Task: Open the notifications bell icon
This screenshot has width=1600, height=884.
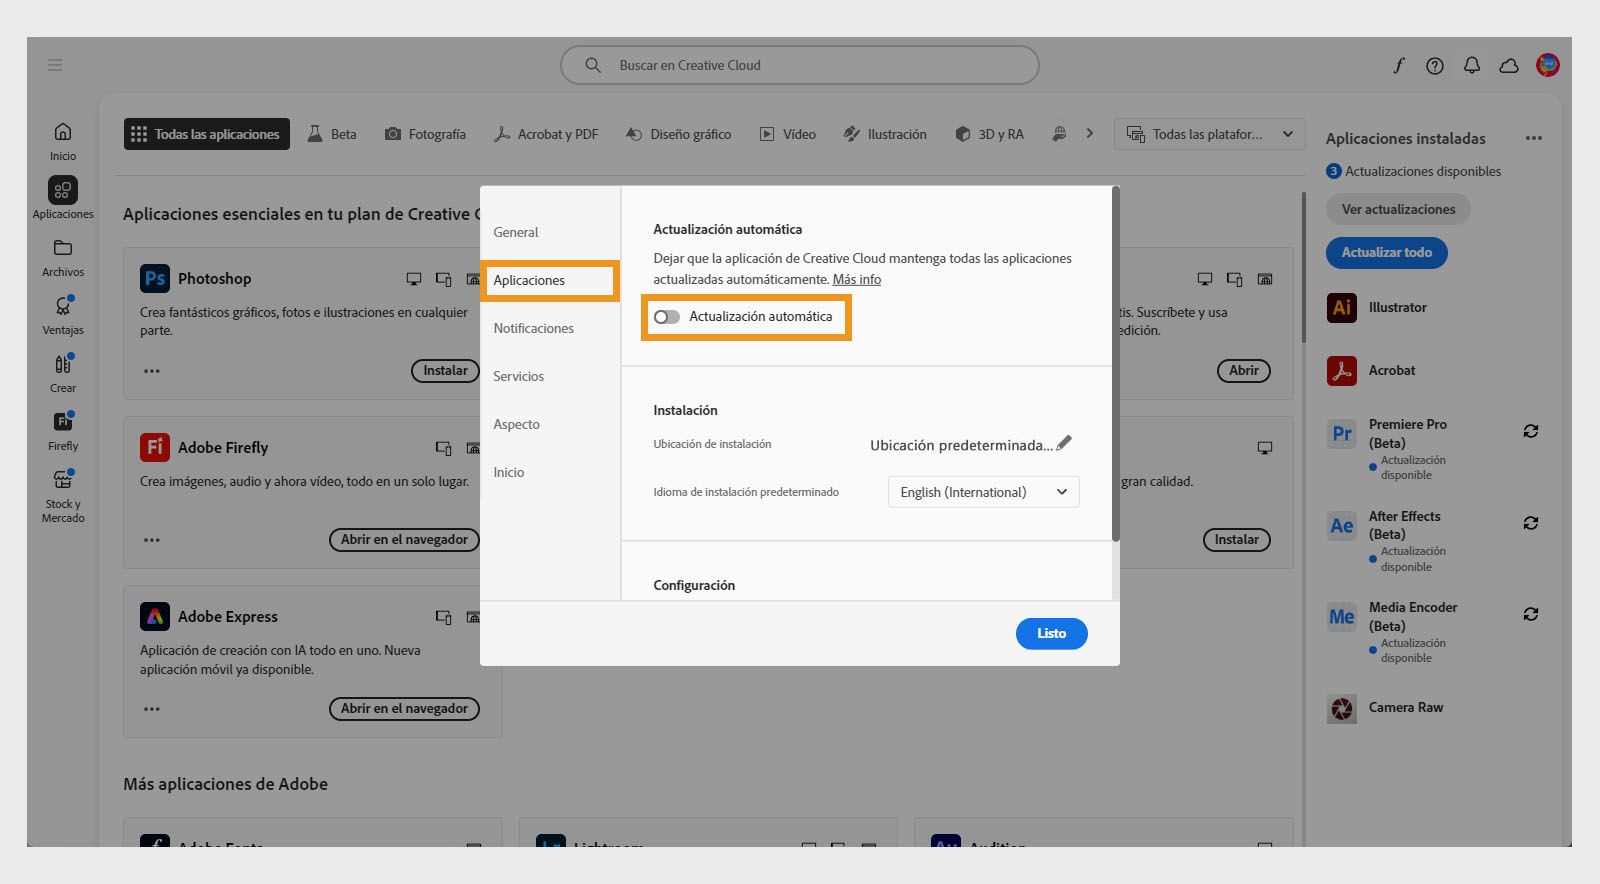Action: tap(1472, 65)
